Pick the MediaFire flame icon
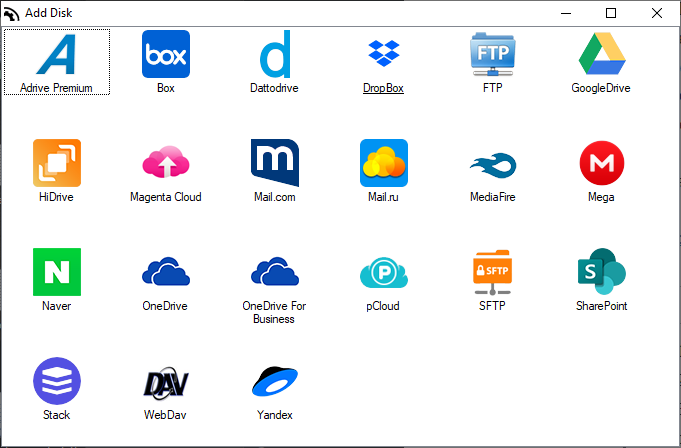 (493, 165)
